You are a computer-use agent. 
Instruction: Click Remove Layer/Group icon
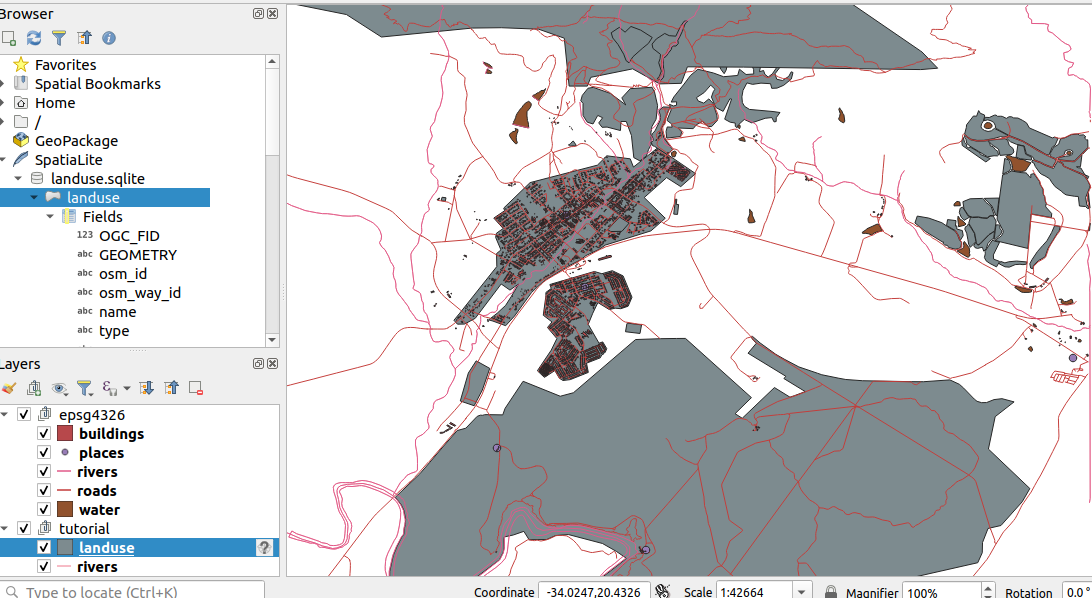coord(196,388)
